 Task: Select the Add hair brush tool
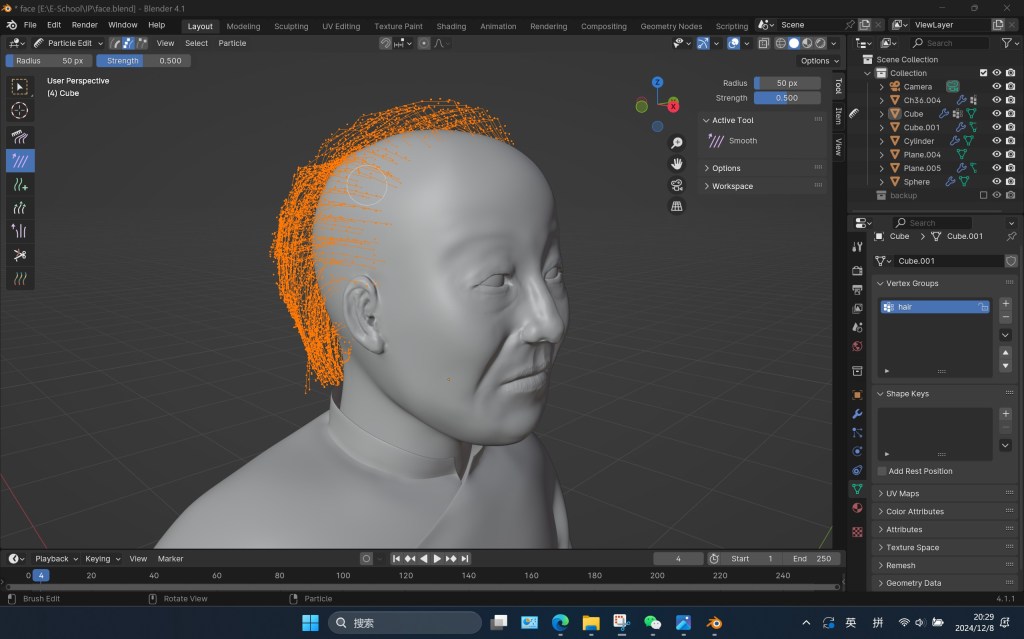(20, 185)
